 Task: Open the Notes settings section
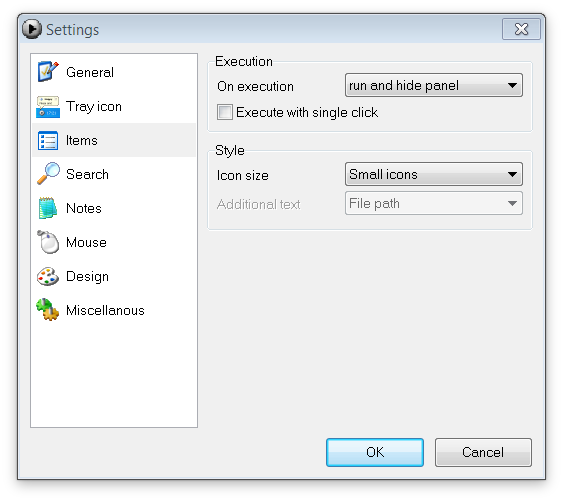point(84,208)
